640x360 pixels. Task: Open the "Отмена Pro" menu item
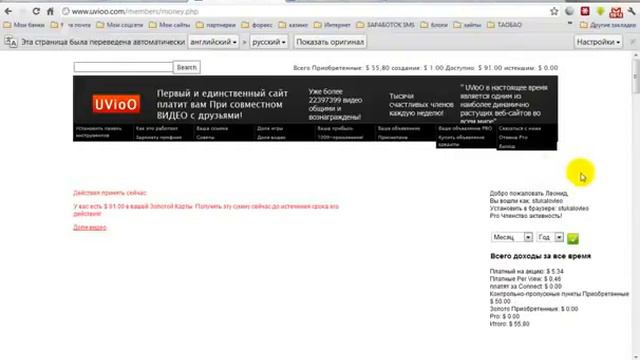click(513, 138)
